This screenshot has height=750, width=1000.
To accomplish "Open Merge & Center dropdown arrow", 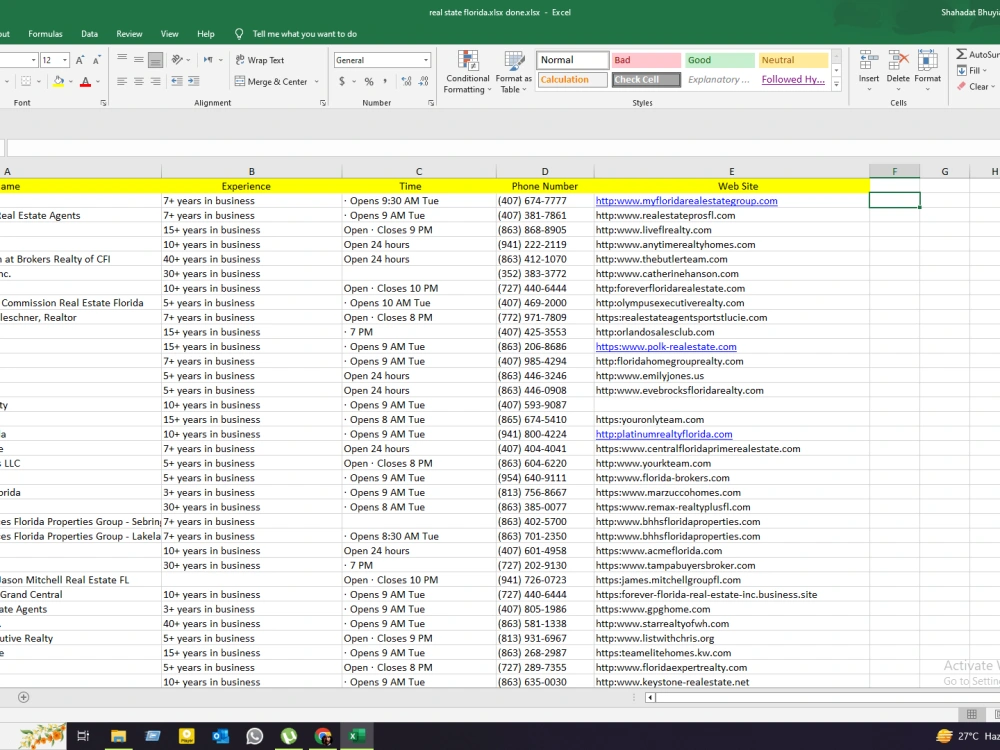I will [317, 82].
